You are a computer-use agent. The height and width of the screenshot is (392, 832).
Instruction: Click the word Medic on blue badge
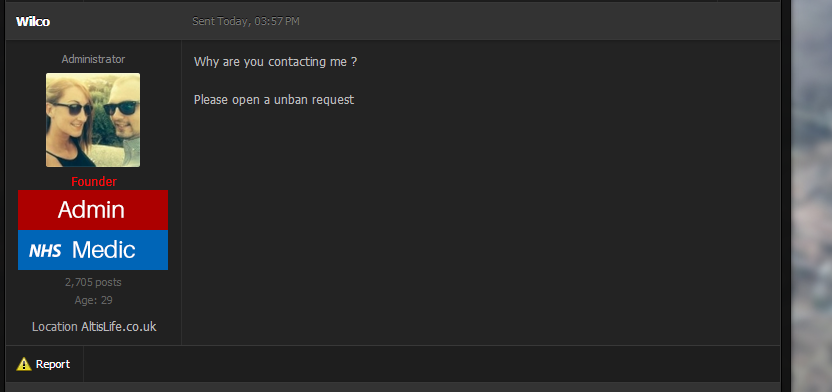coord(104,250)
